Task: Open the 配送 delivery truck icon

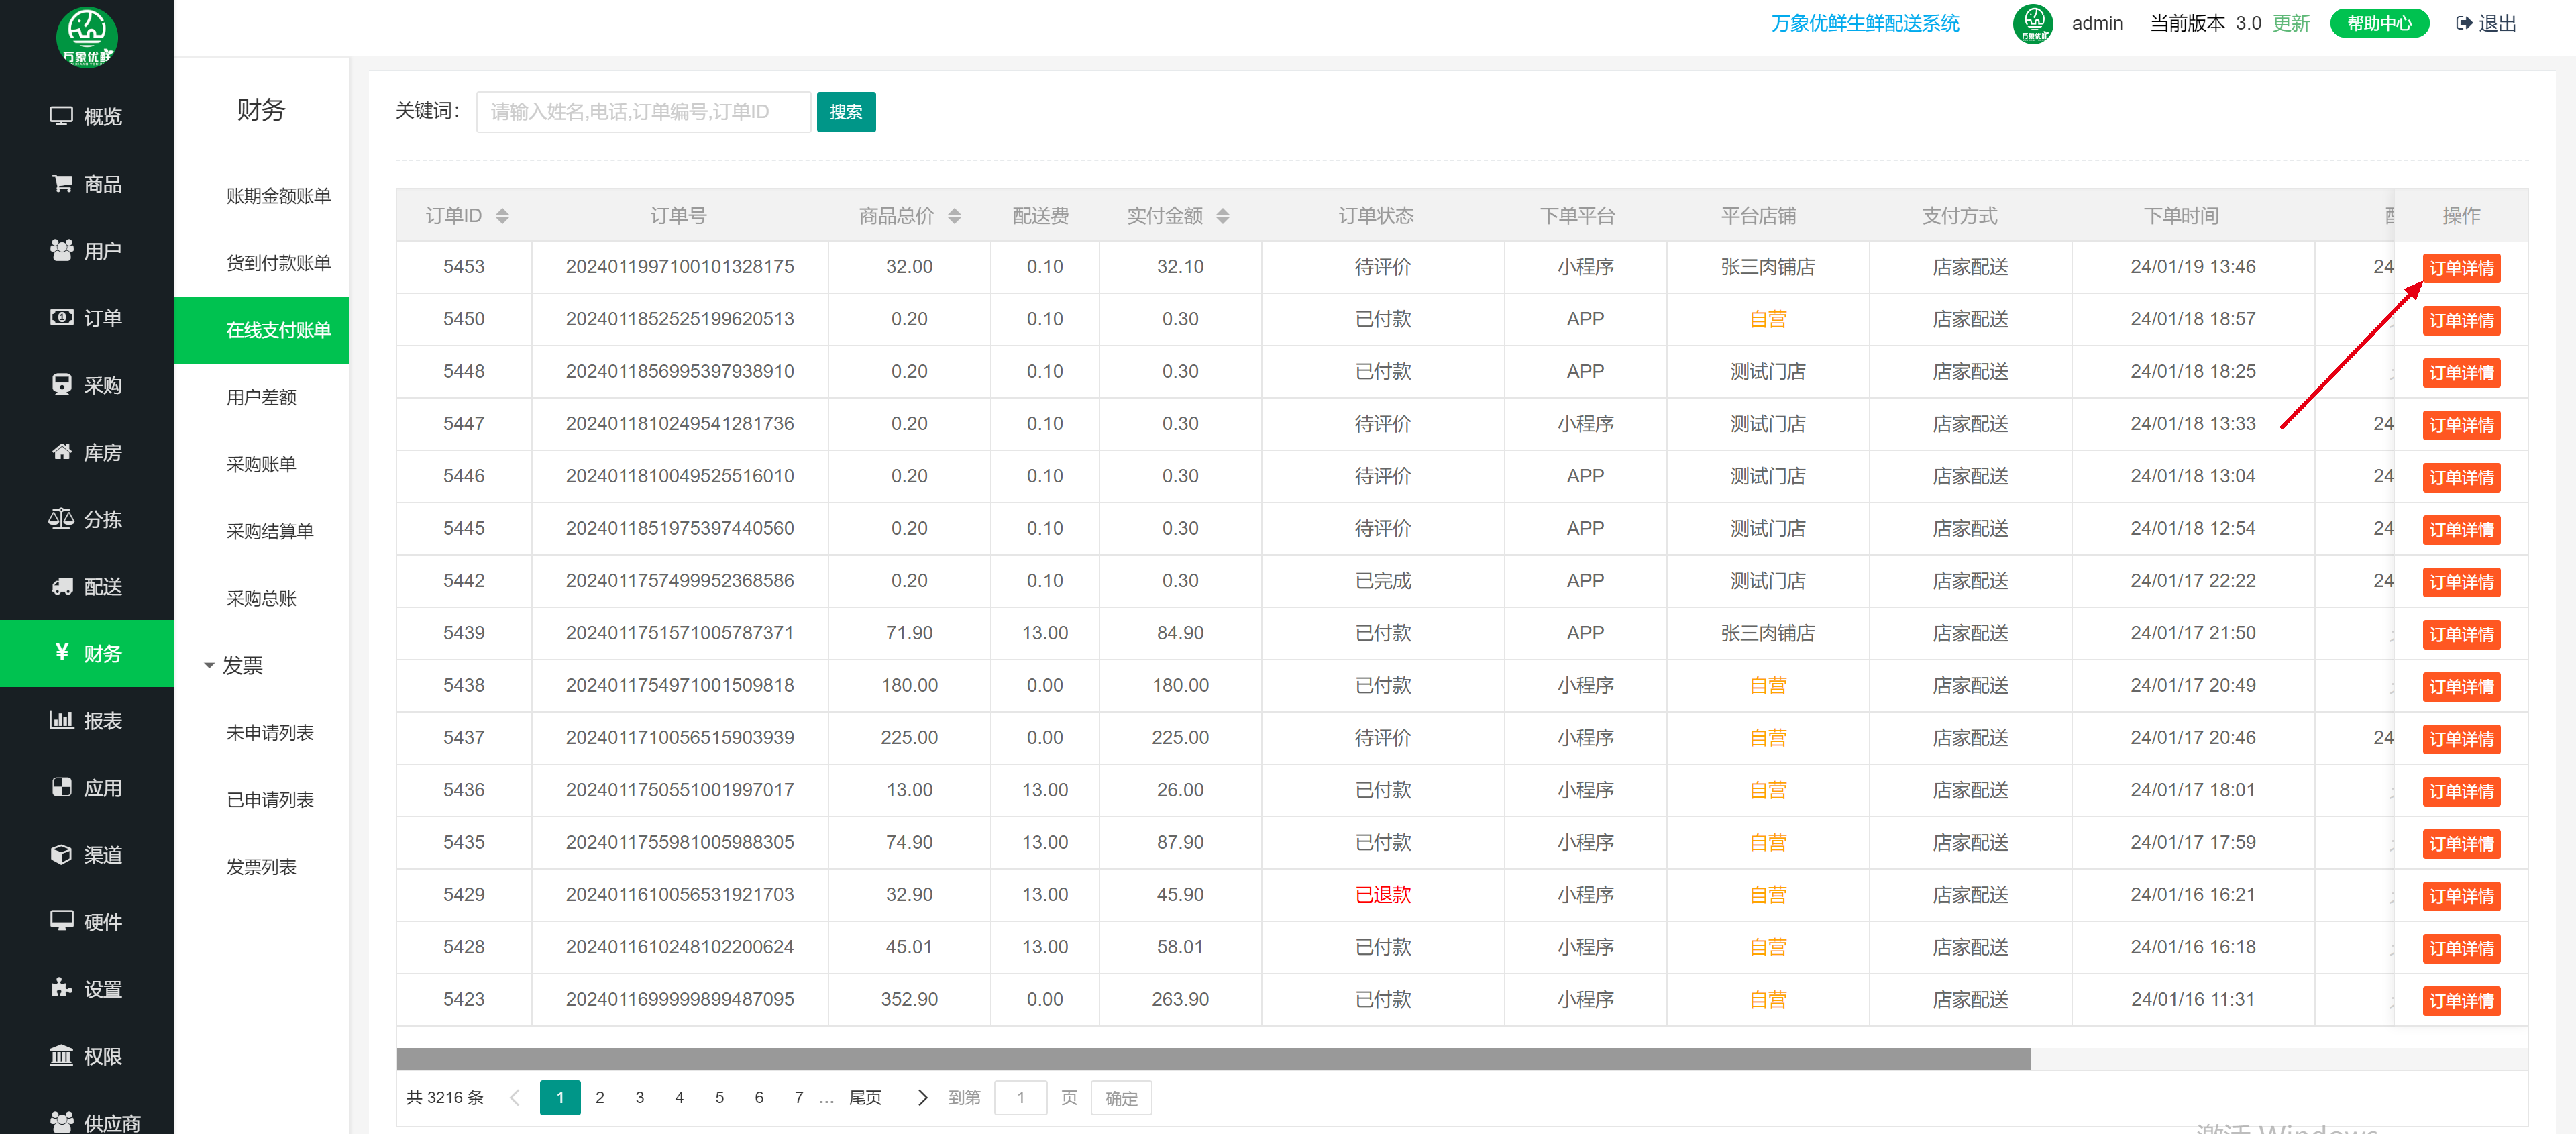Action: pos(61,586)
